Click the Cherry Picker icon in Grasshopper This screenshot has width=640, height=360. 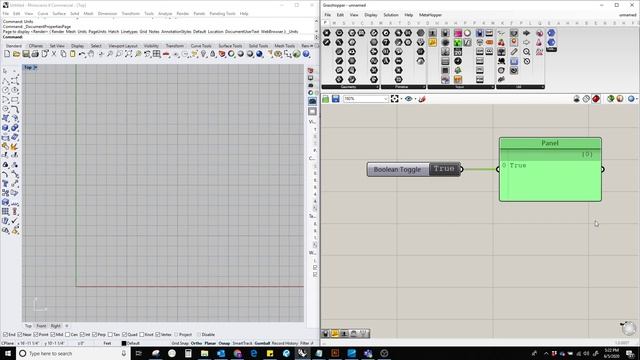[501, 42]
